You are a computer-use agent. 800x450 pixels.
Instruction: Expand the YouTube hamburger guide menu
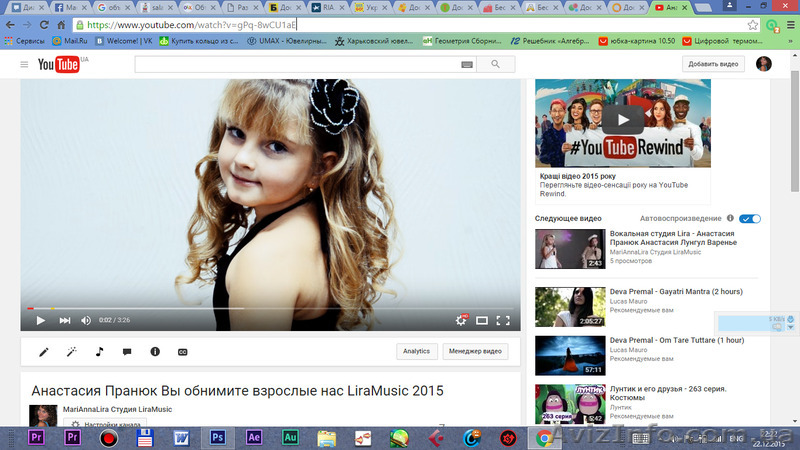pos(24,65)
